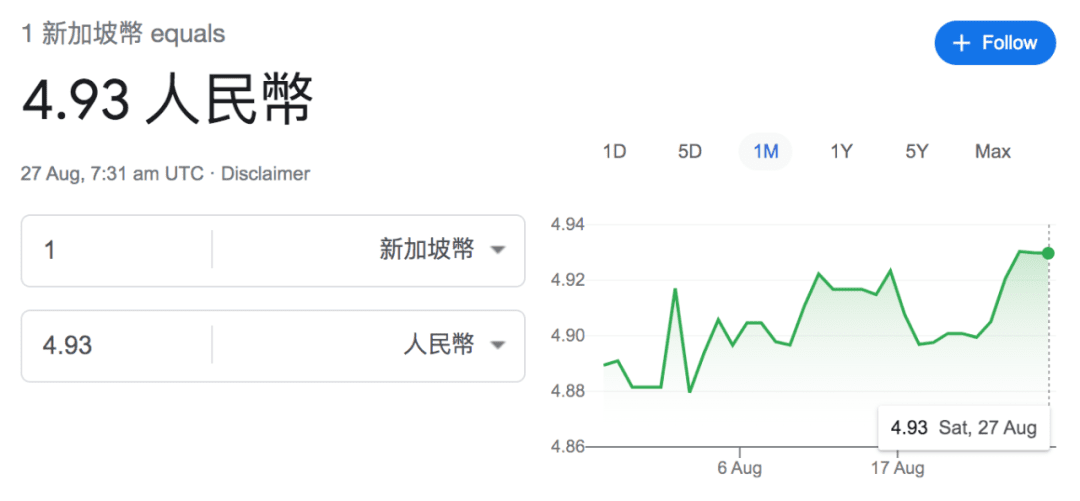Click the 4.94 value on the y-axis
The height and width of the screenshot is (501, 1080).
click(568, 224)
